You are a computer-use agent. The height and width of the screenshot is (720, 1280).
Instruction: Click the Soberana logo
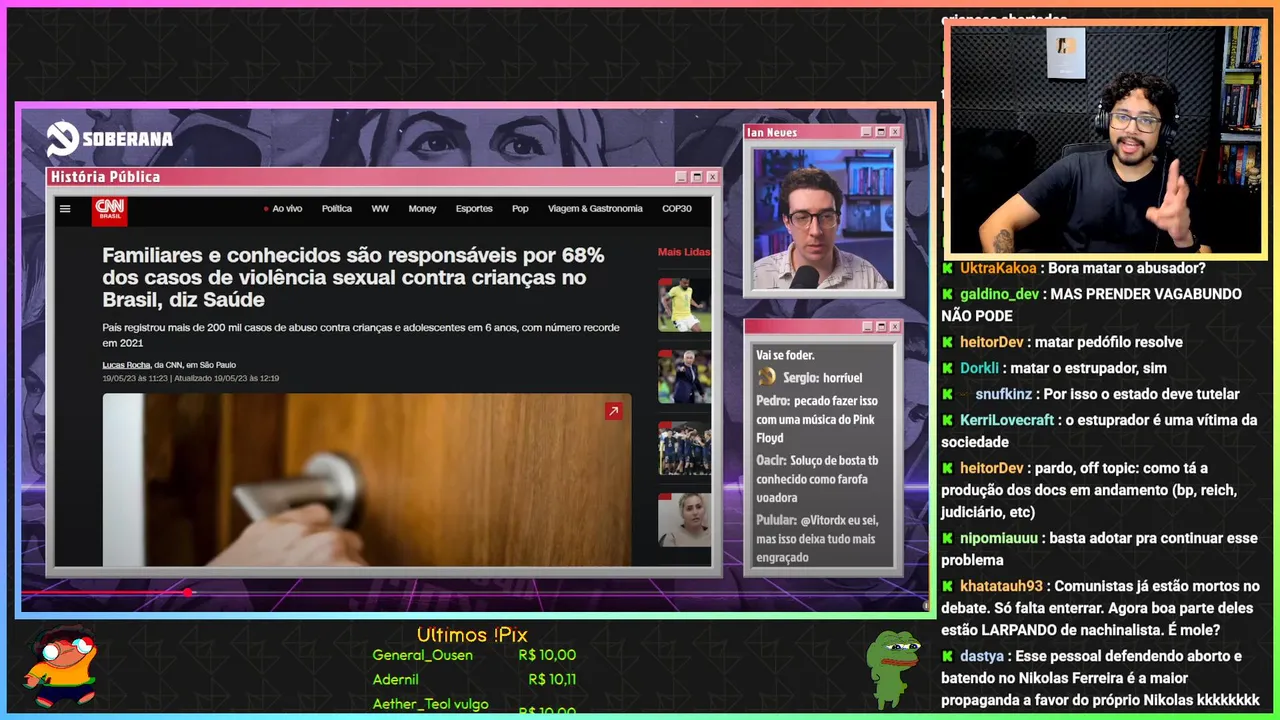pos(110,139)
